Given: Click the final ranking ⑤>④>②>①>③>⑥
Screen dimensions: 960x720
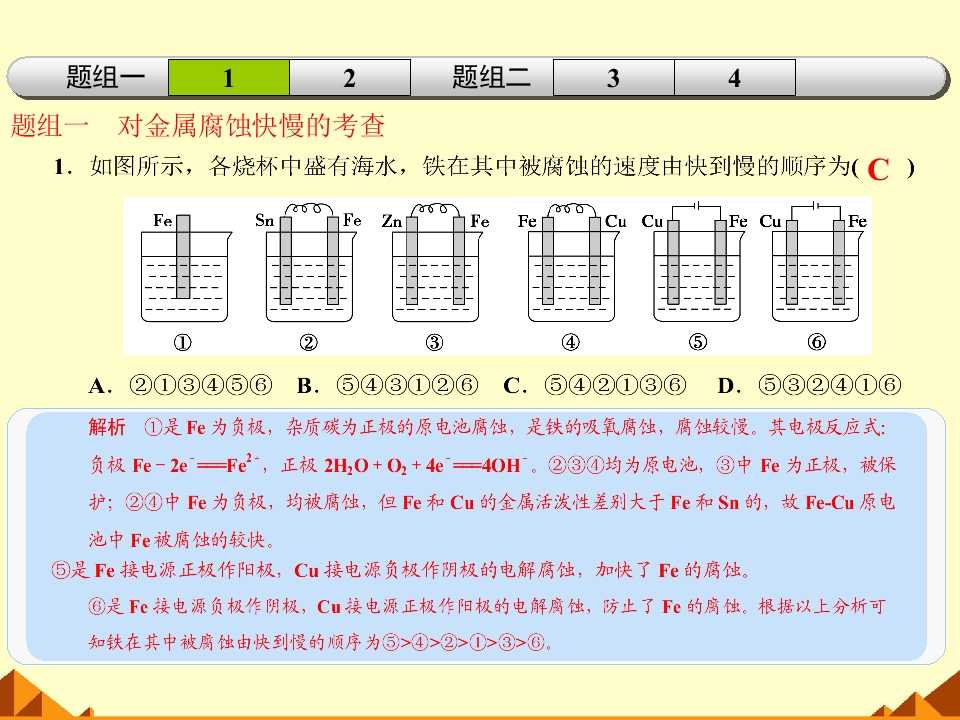Looking at the screenshot, I should pos(463,642).
